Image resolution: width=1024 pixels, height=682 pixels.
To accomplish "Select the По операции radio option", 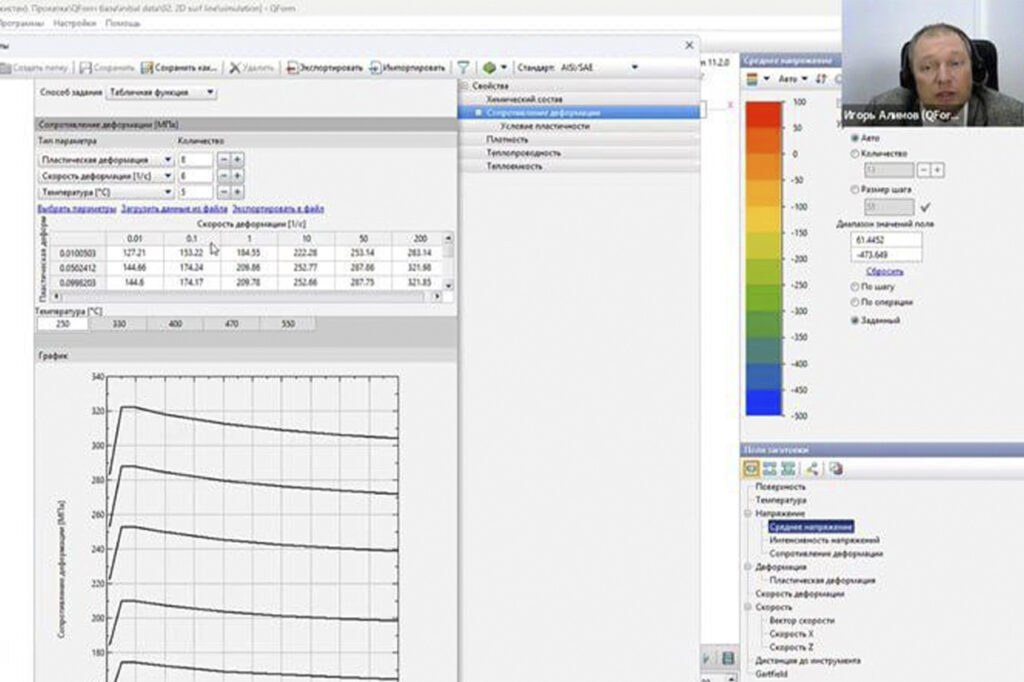I will [853, 302].
